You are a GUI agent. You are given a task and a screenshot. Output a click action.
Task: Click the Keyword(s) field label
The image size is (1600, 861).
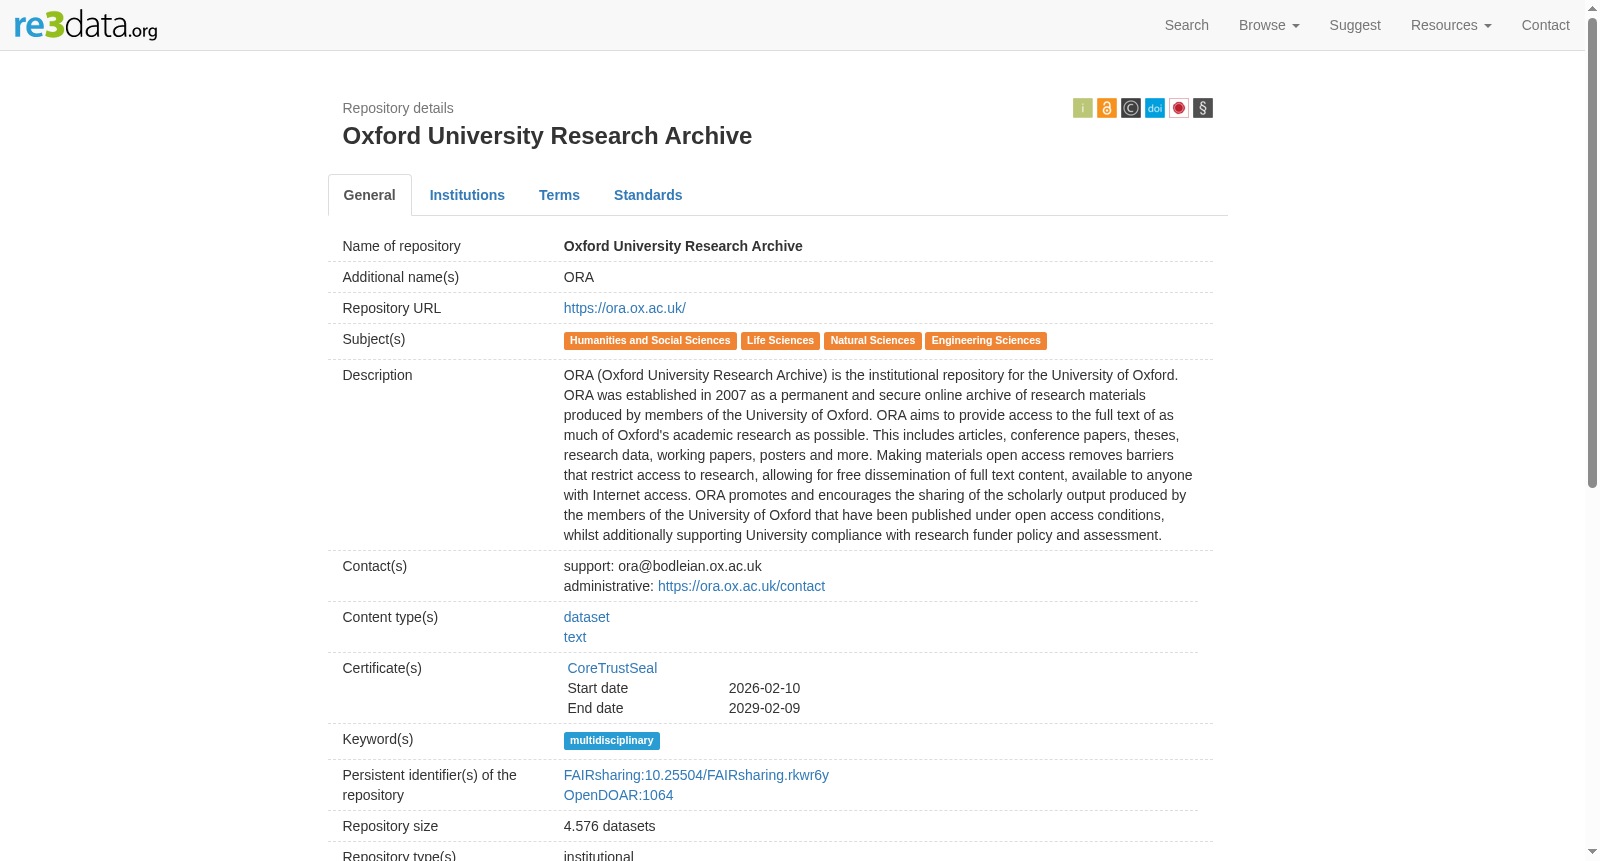click(378, 739)
